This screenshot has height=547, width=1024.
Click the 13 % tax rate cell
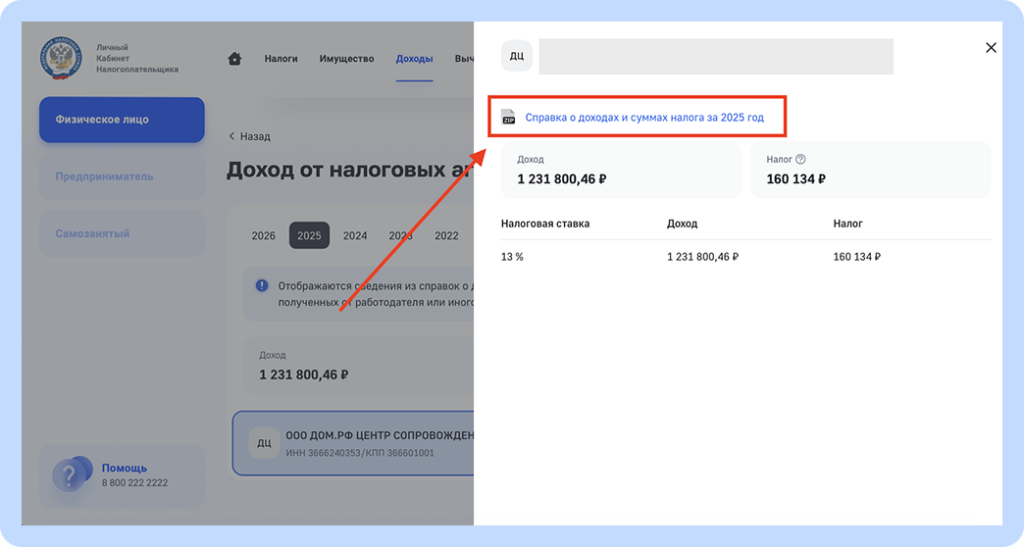pyautogui.click(x=512, y=257)
